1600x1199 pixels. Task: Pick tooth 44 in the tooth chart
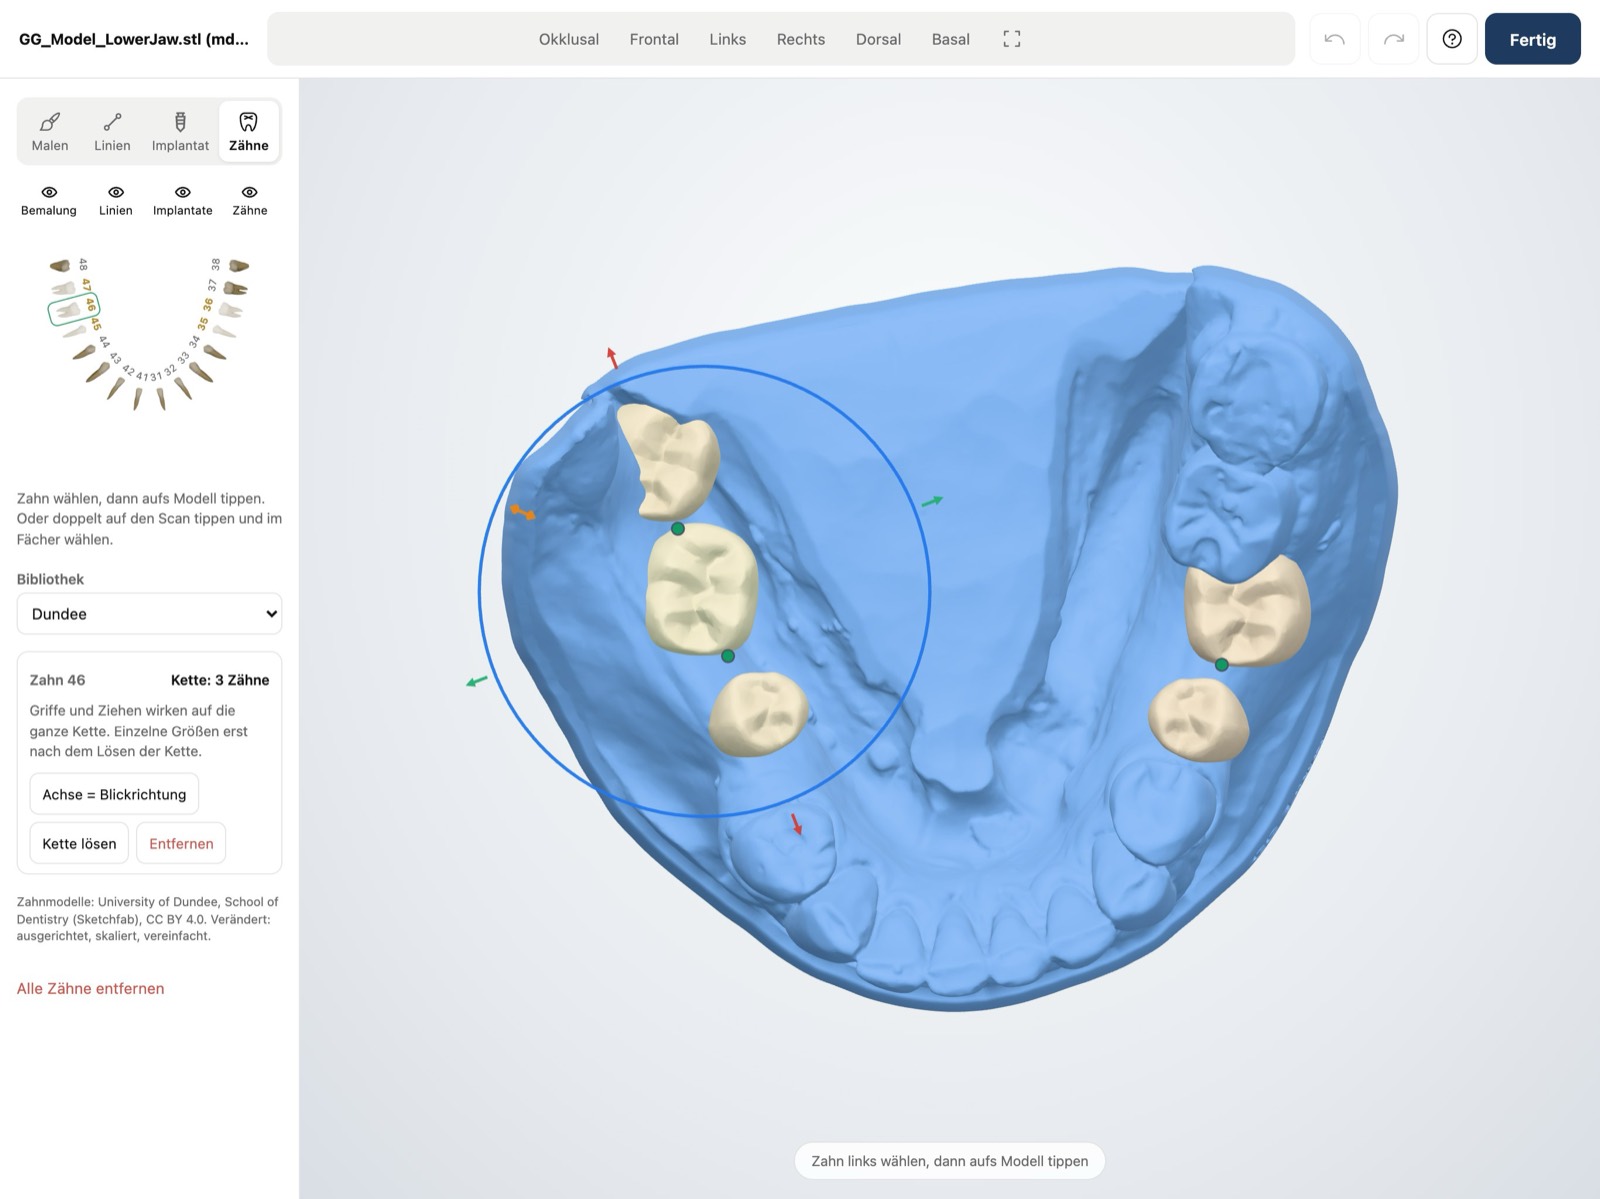click(x=86, y=351)
